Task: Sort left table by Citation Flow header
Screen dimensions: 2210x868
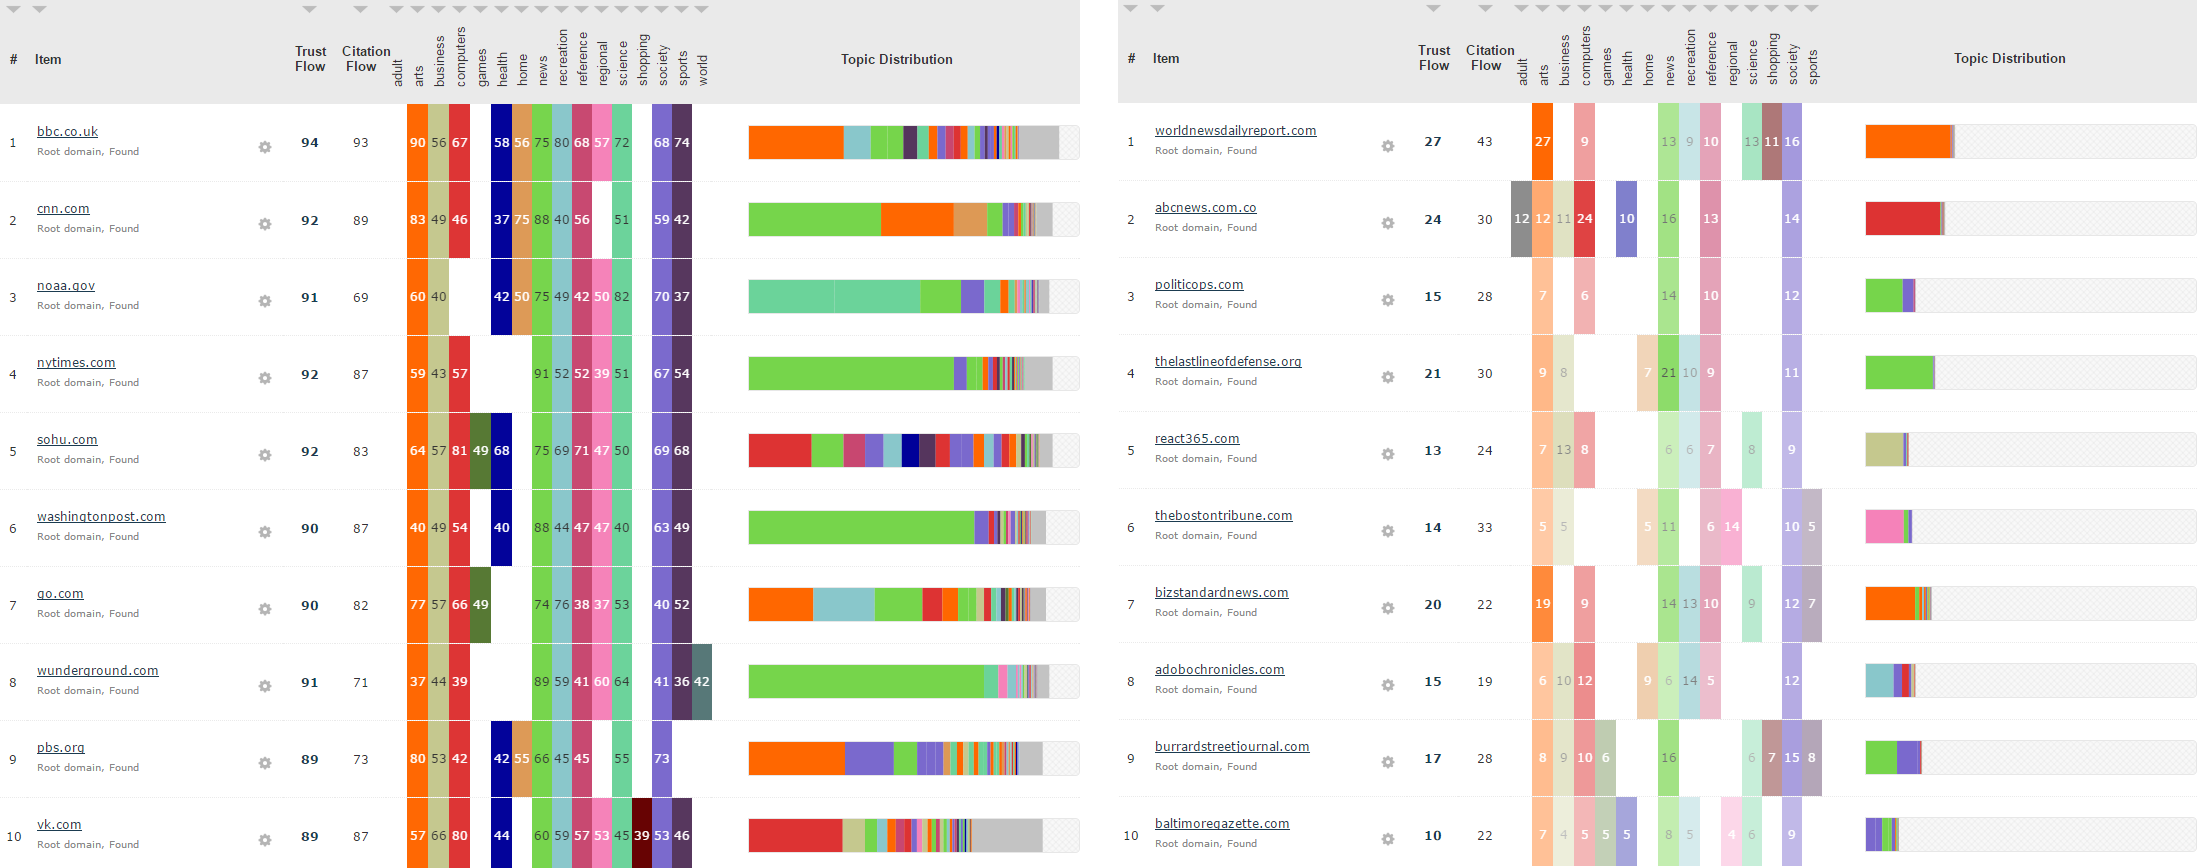Action: coord(365,59)
